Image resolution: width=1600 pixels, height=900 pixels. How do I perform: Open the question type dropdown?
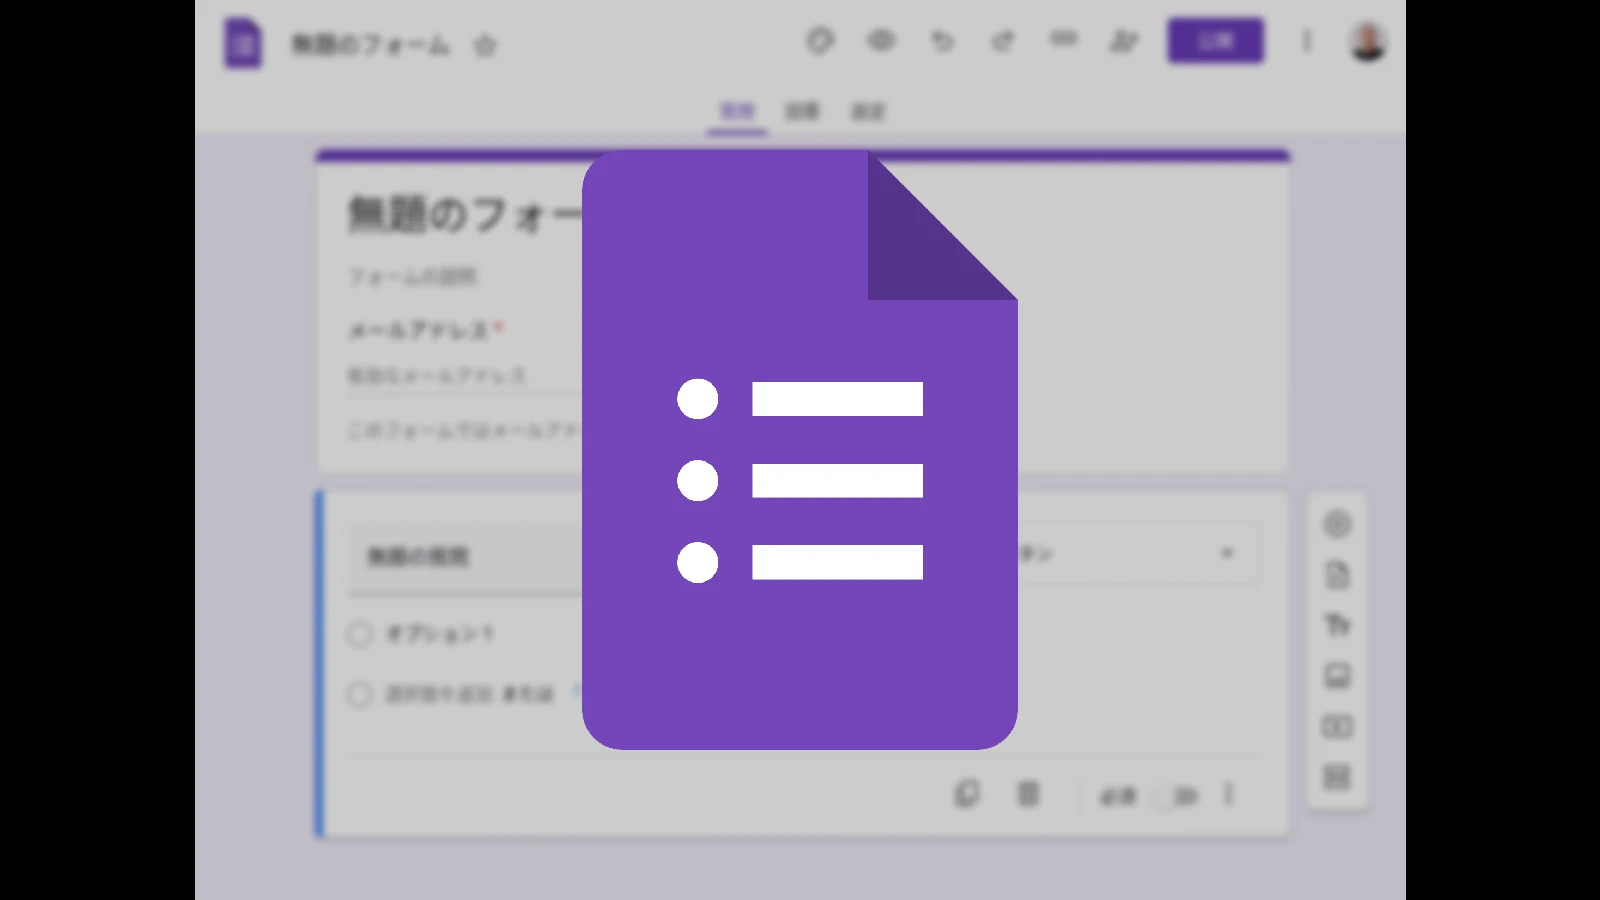coord(1138,553)
